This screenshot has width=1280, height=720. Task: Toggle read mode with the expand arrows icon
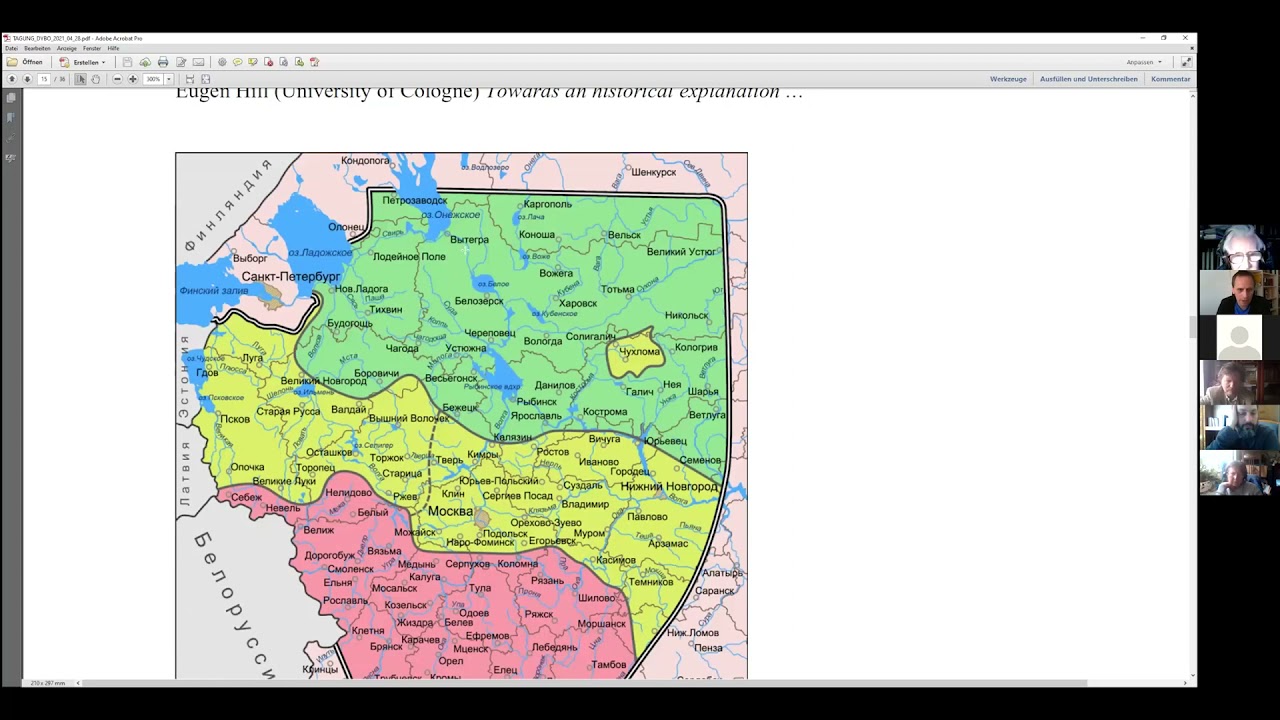coord(1185,62)
